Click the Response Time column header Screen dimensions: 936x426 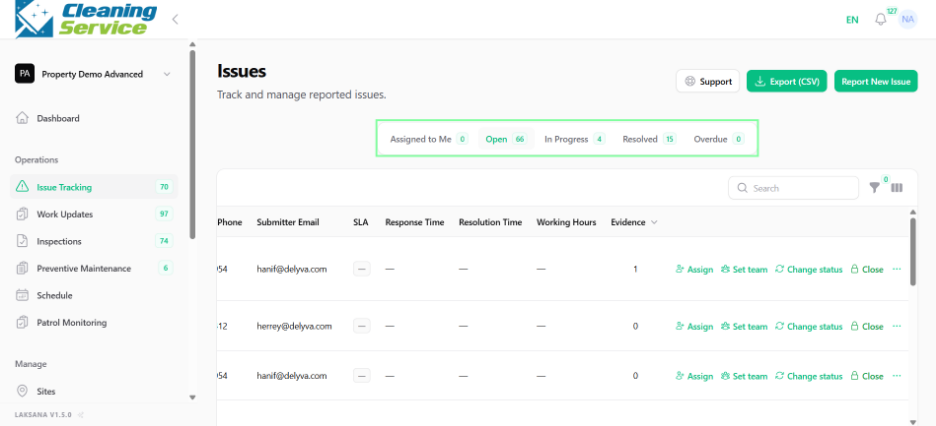415,222
